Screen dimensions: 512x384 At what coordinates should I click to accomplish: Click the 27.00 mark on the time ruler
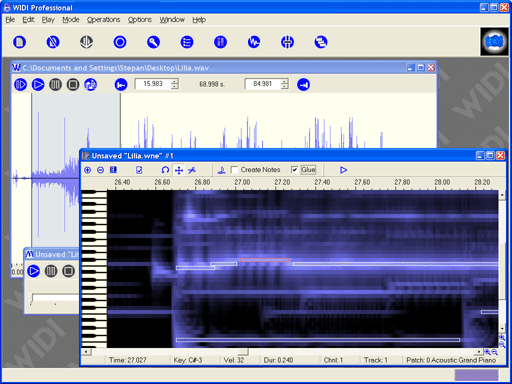(x=242, y=182)
